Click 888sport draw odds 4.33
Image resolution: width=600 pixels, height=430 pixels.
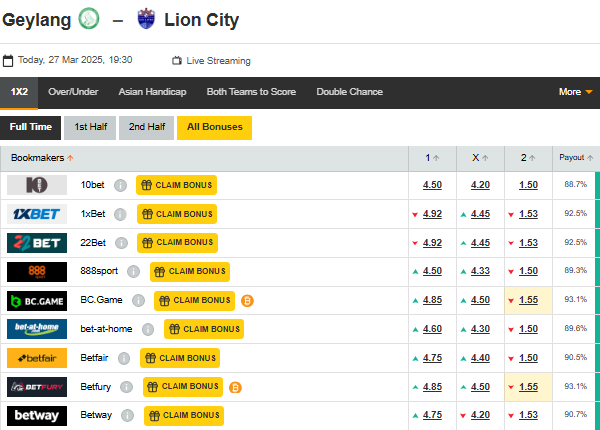pyautogui.click(x=480, y=271)
